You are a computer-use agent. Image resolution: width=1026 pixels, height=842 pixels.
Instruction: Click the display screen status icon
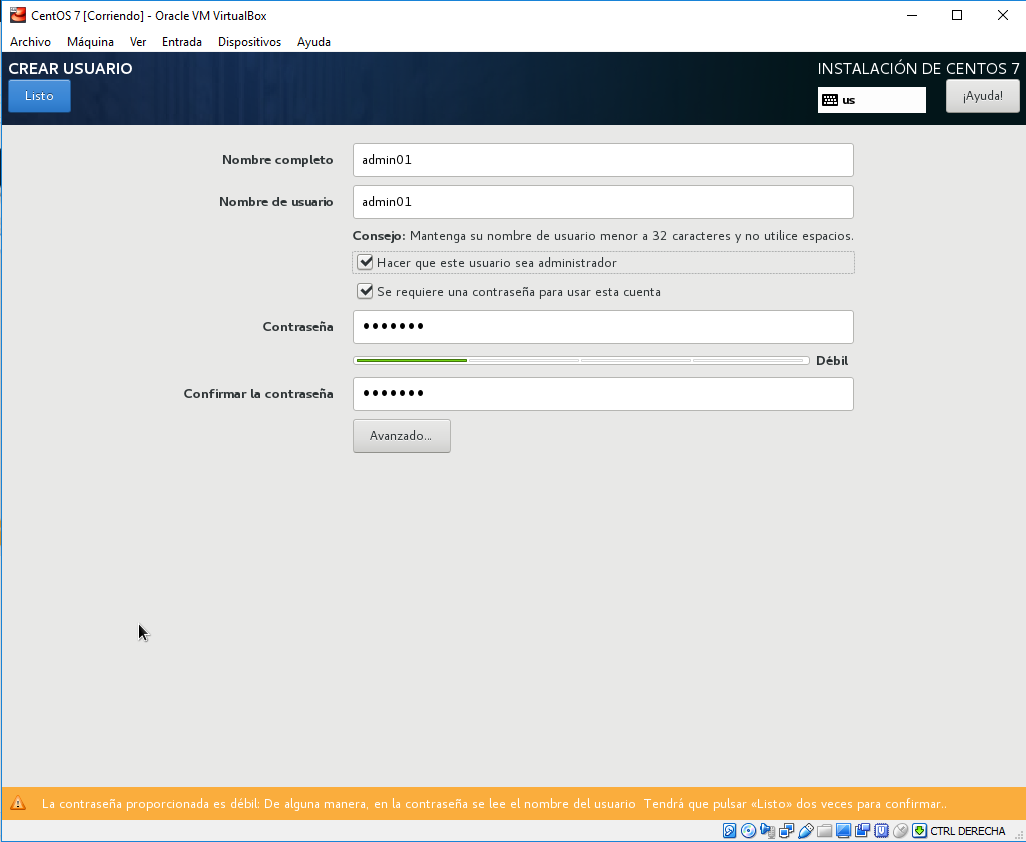pos(843,831)
